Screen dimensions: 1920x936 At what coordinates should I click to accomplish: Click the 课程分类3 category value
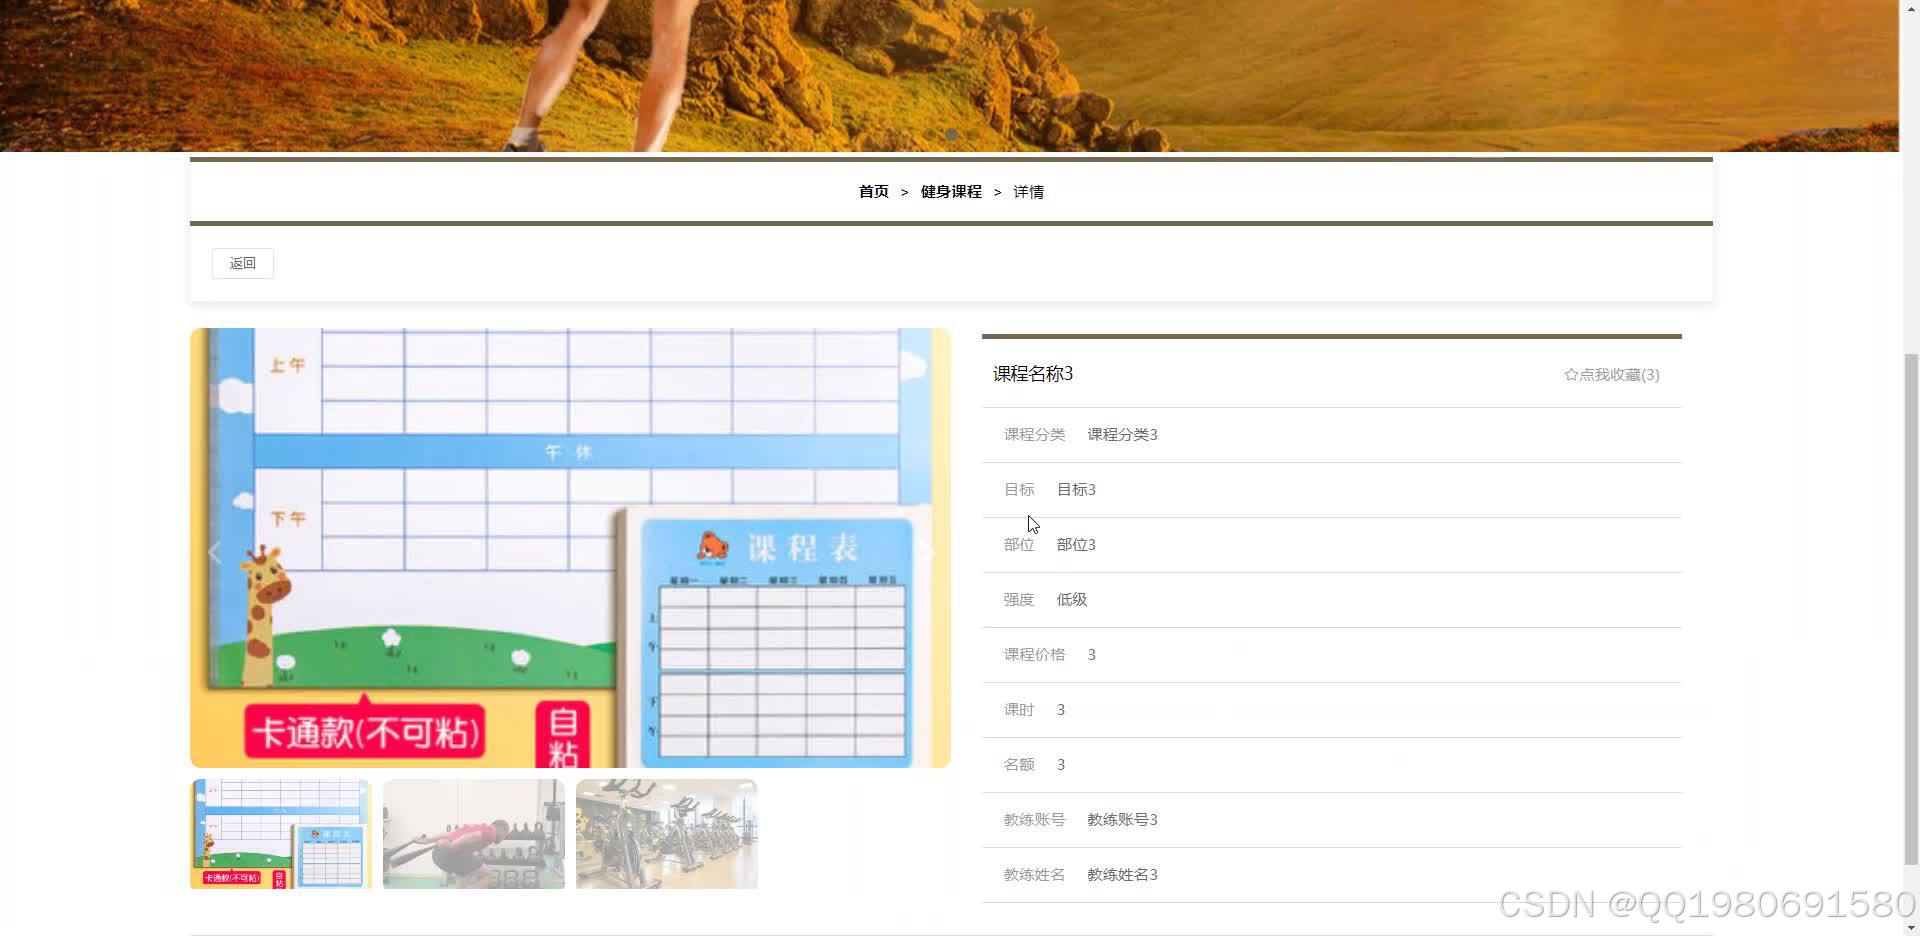[1121, 434]
